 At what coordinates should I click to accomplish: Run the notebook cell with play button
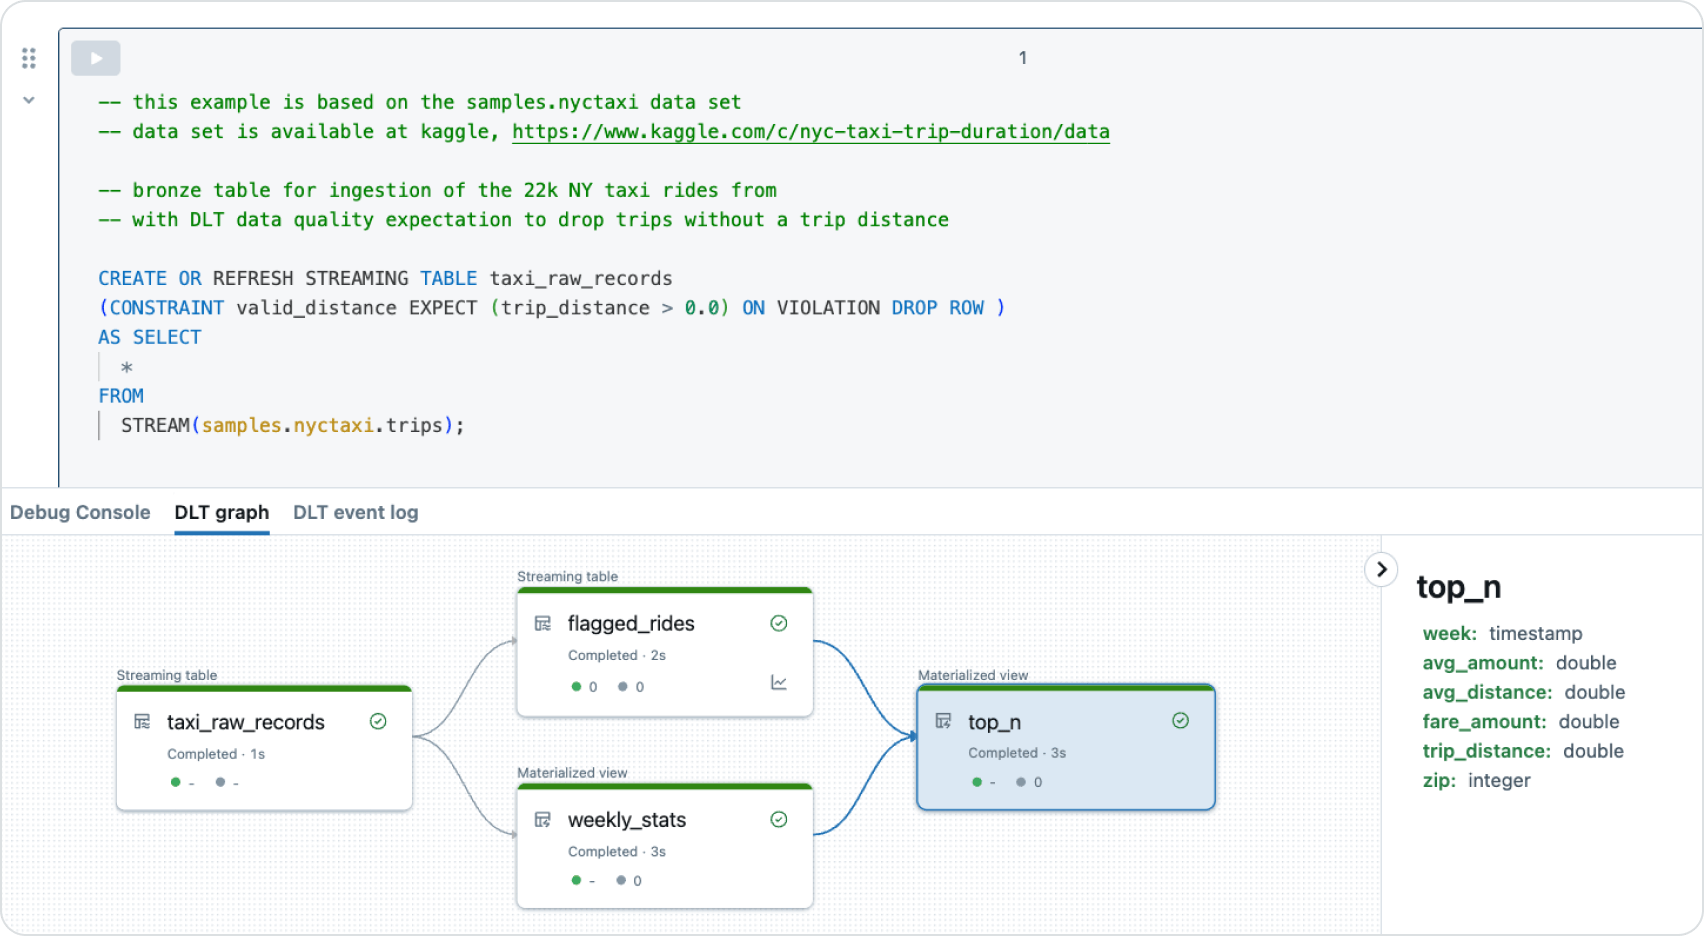pos(96,58)
